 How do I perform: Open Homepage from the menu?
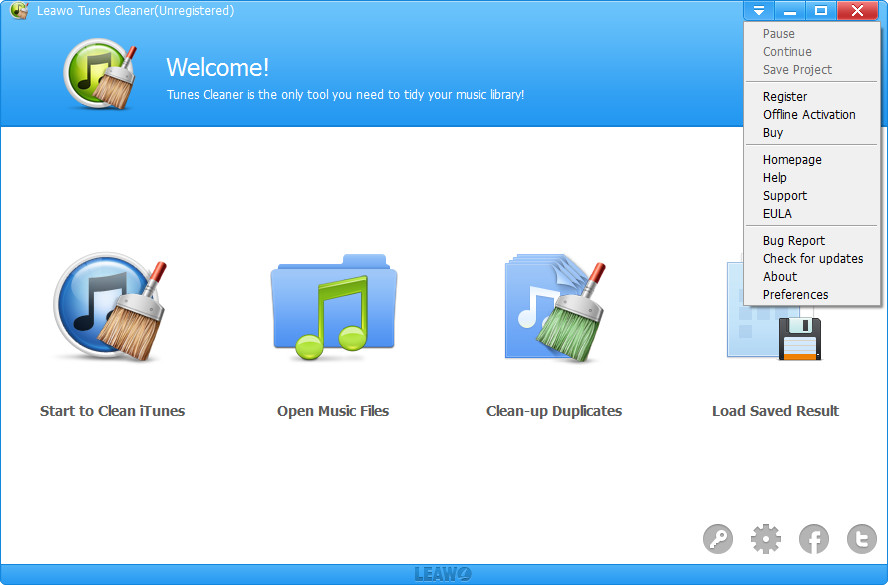pos(792,160)
